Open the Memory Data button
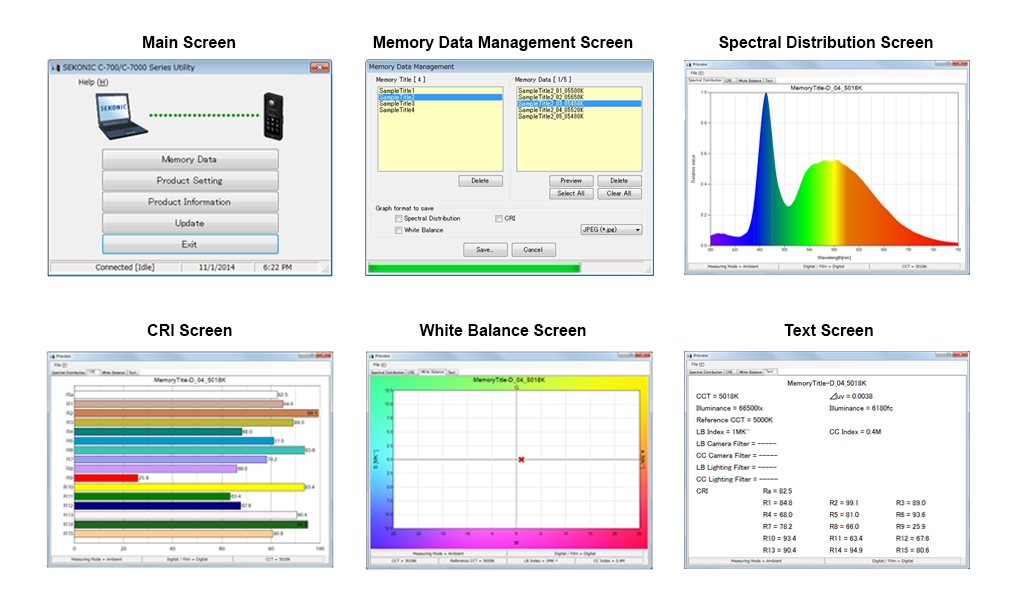This screenshot has width=1024, height=600. point(189,160)
